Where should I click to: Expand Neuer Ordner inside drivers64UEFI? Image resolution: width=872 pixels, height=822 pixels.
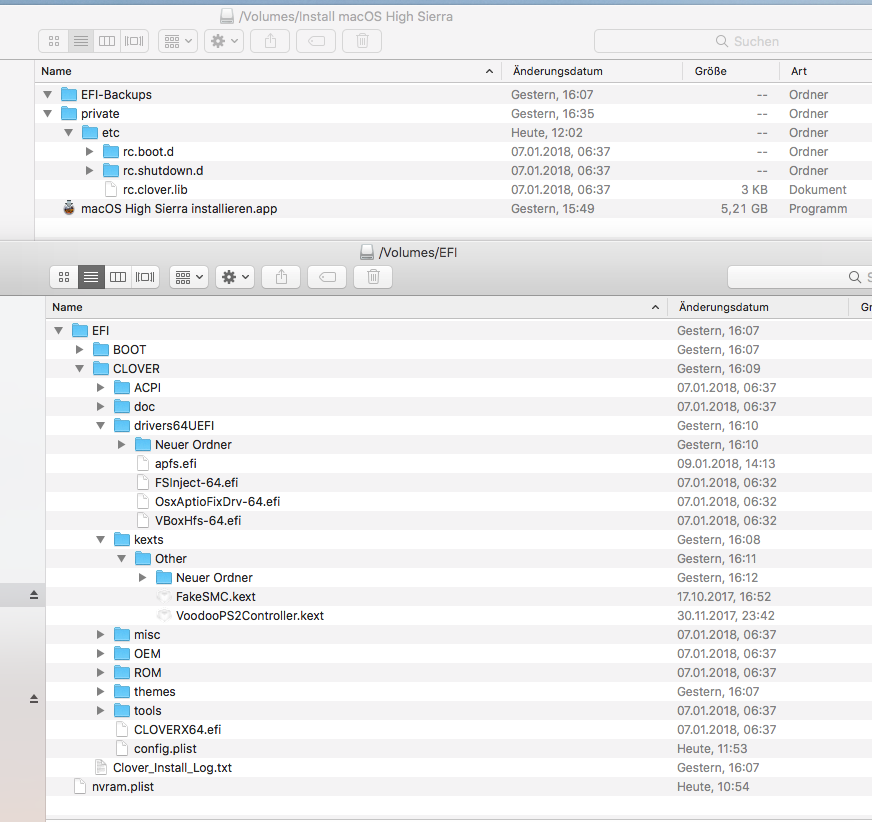point(122,444)
